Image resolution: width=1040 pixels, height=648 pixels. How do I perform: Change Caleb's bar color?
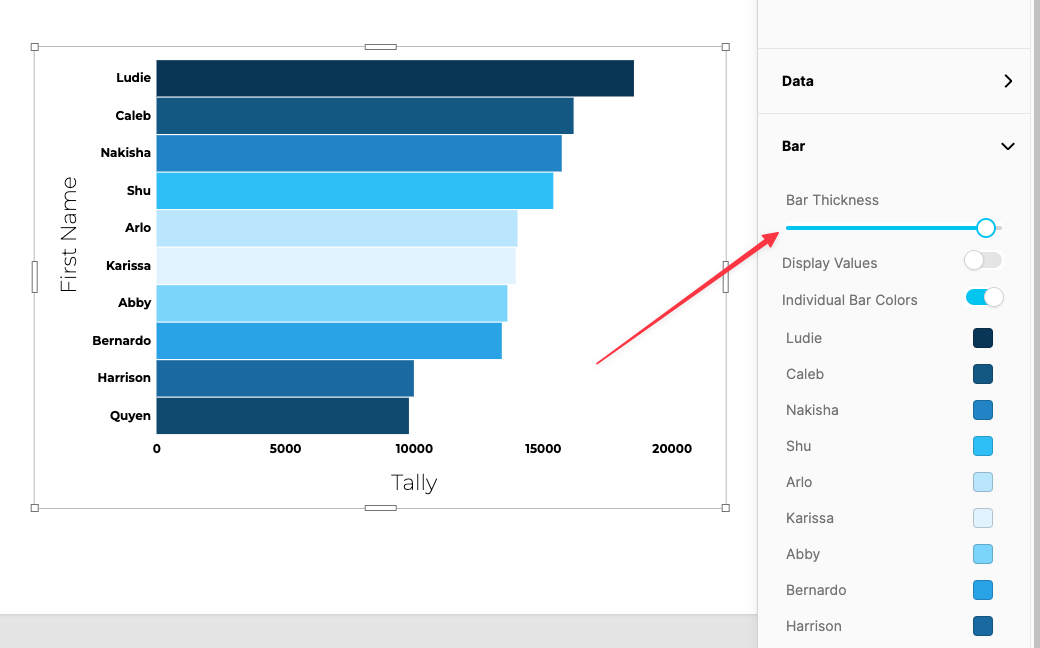point(982,374)
